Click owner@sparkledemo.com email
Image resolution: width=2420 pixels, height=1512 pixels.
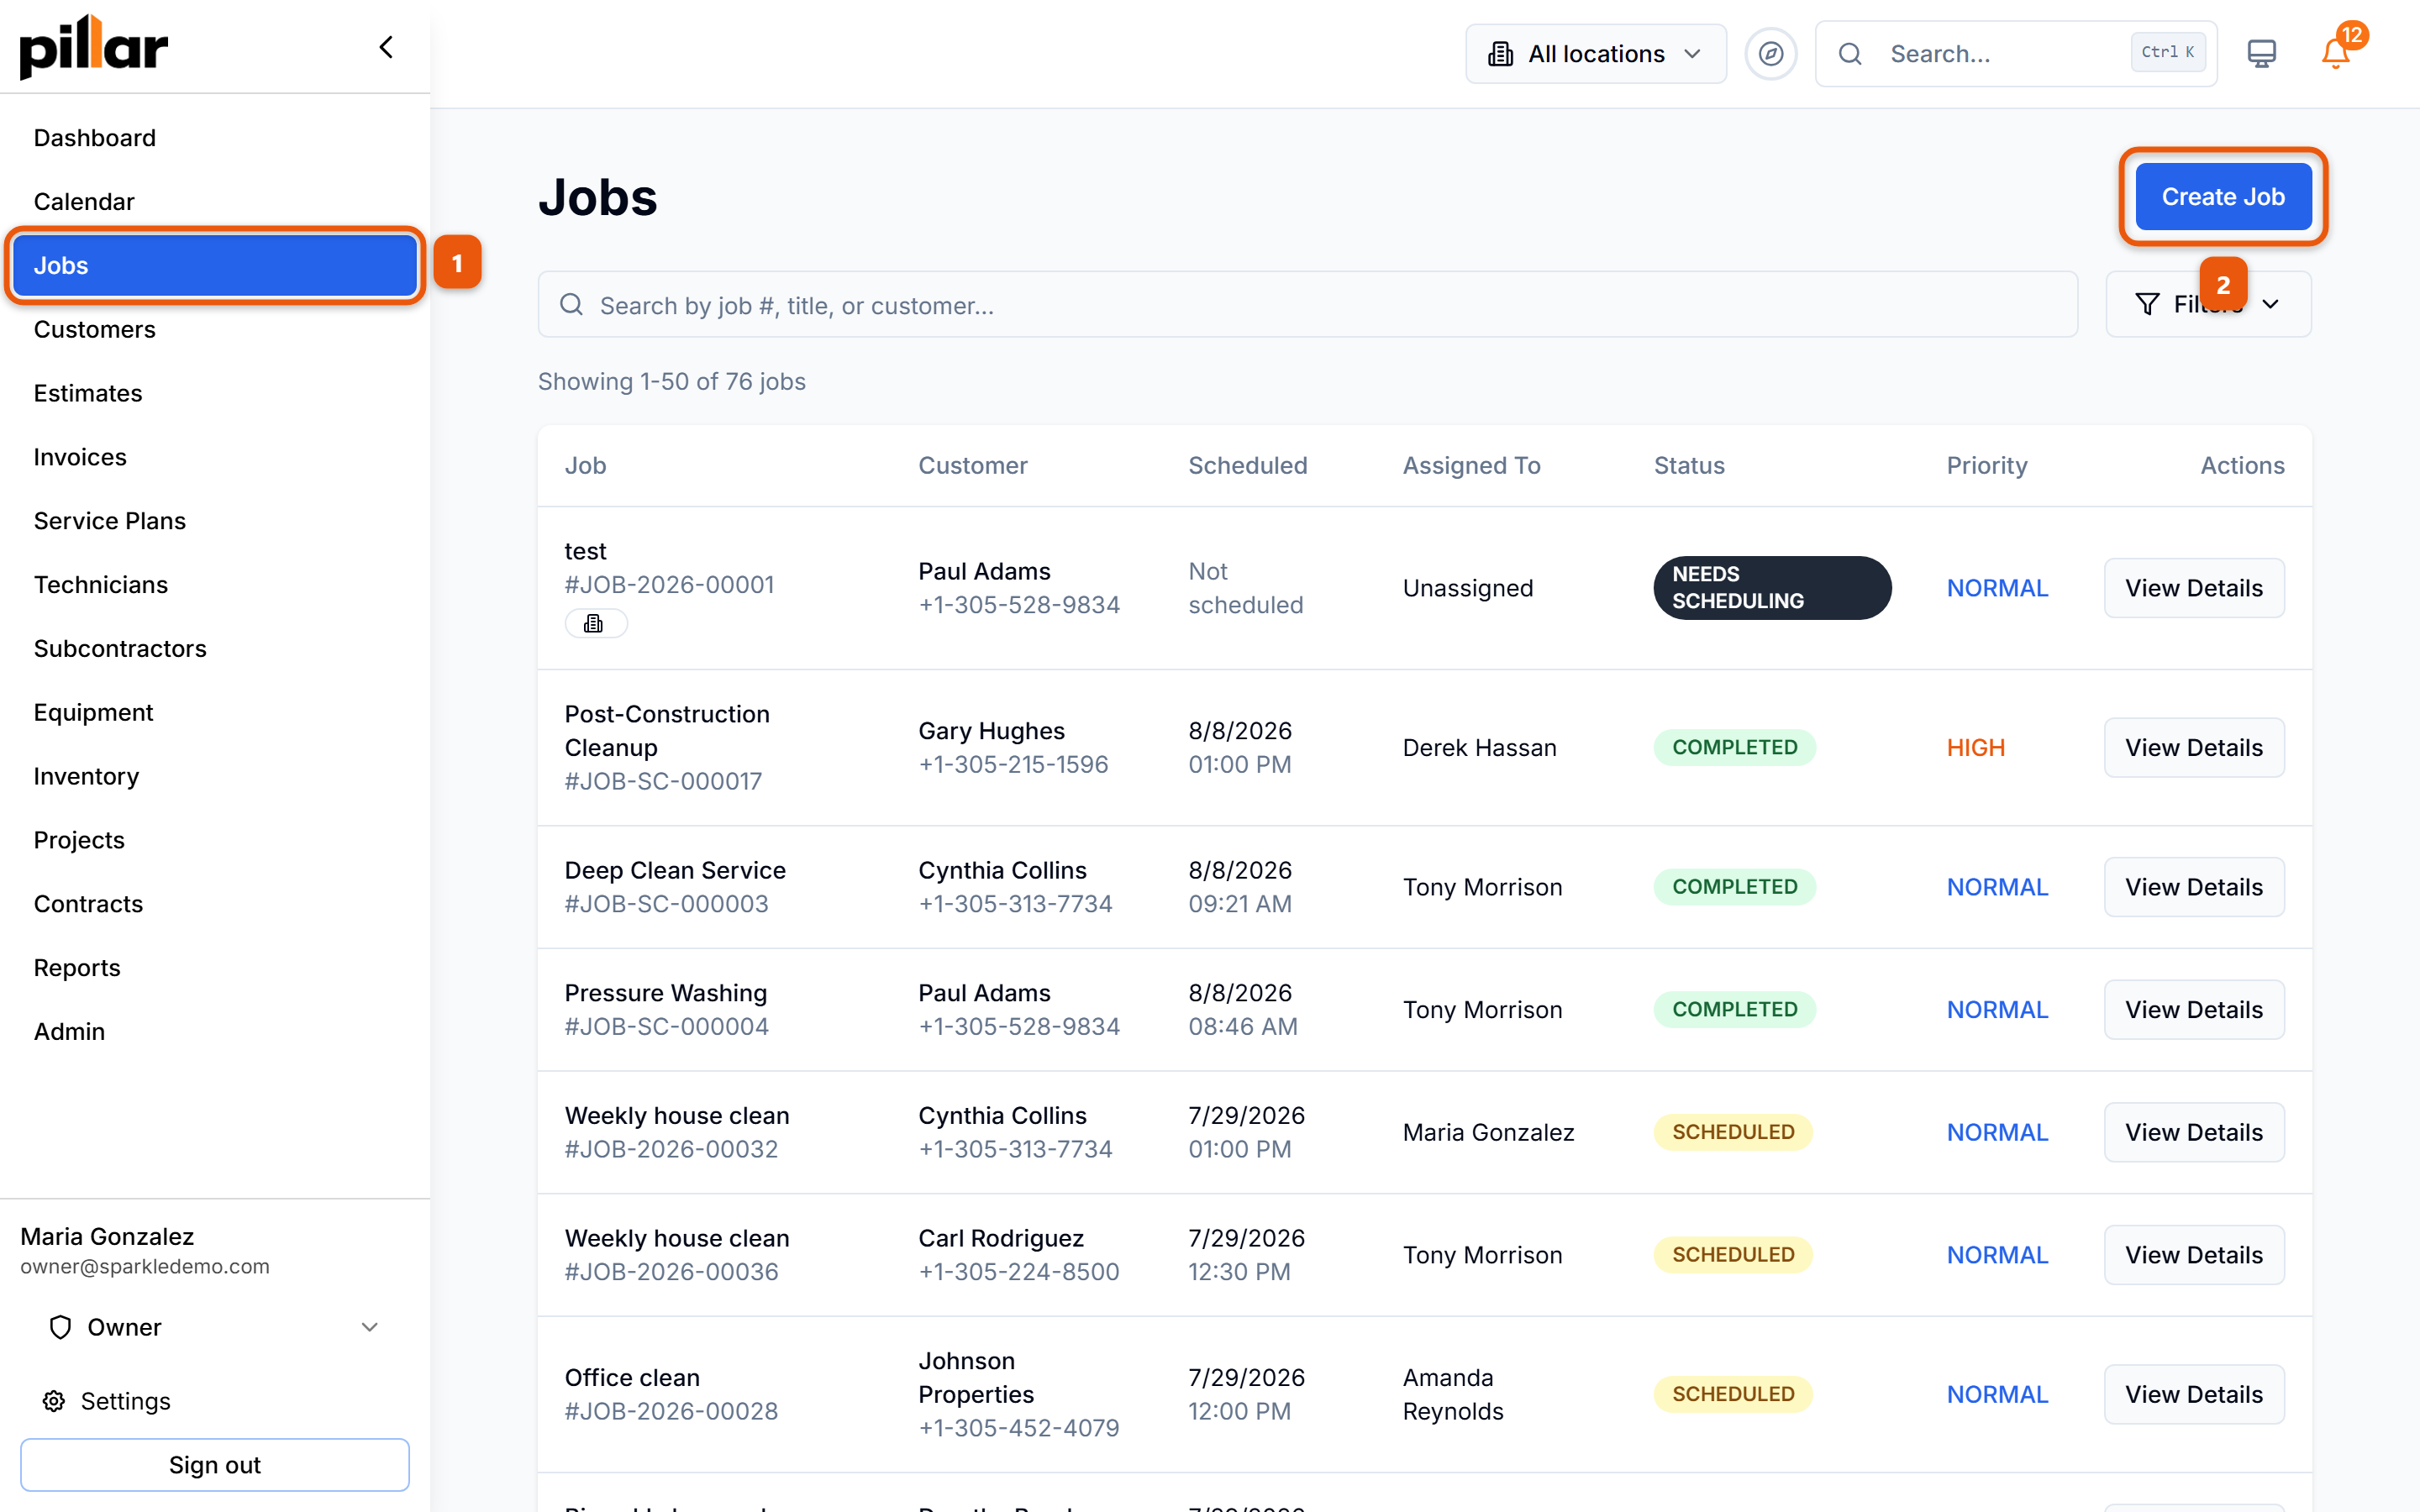[x=145, y=1266]
